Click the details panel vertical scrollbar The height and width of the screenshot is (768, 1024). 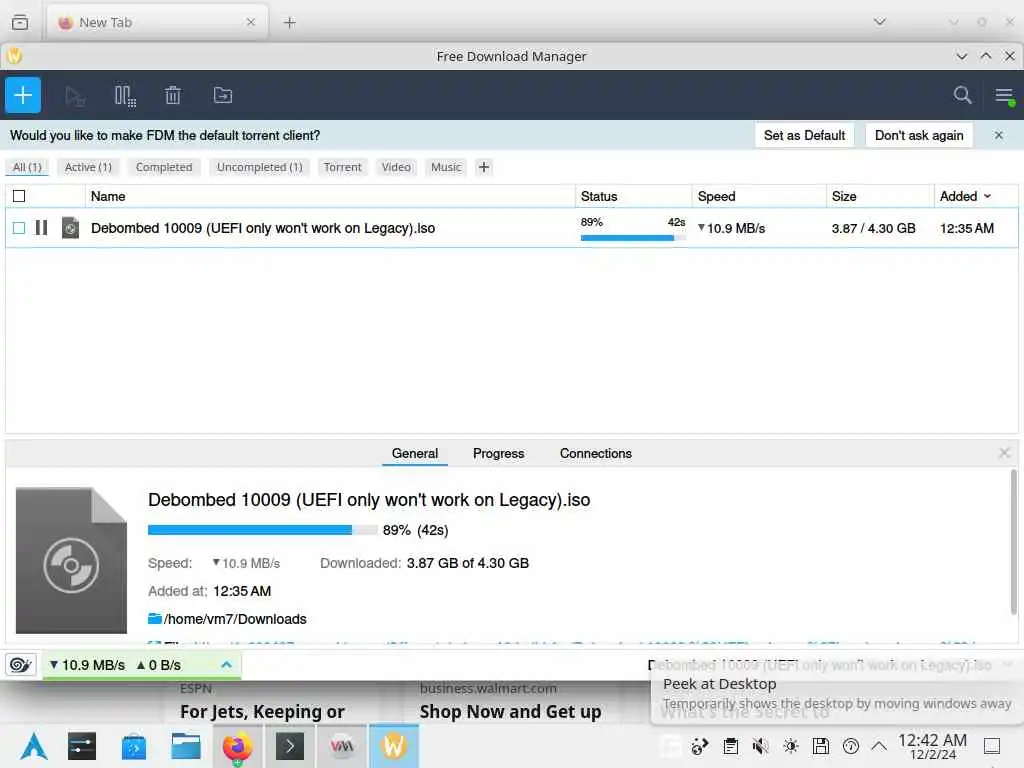pos(1014,542)
